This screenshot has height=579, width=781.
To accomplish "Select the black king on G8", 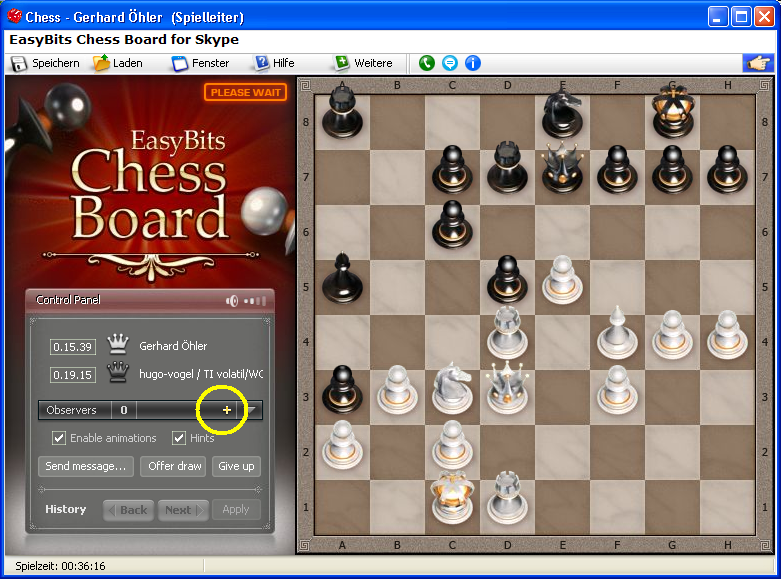I will [x=672, y=112].
